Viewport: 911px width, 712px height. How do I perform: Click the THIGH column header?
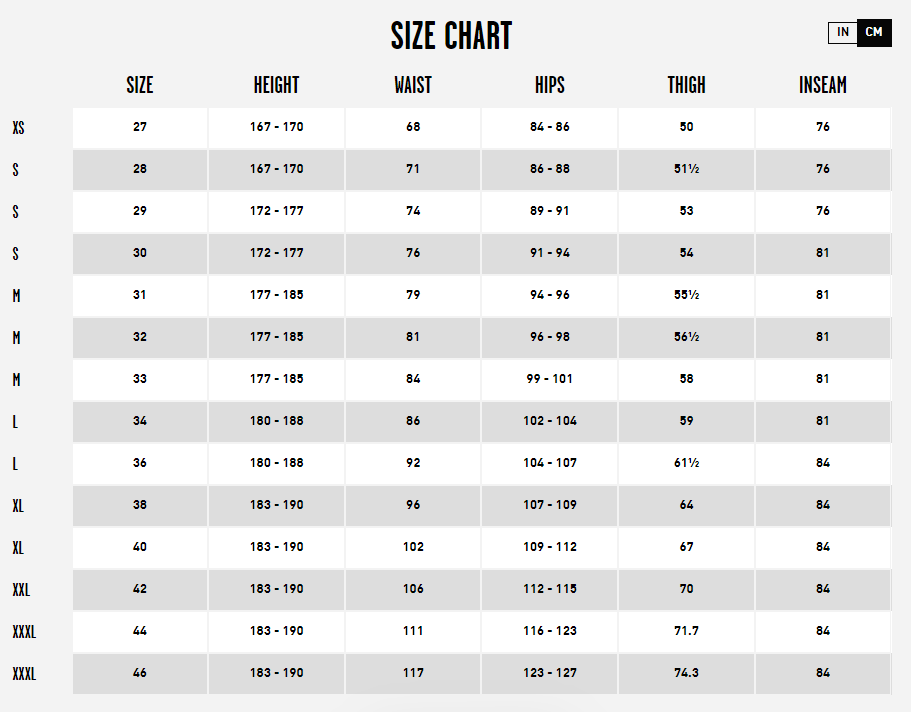[686, 85]
